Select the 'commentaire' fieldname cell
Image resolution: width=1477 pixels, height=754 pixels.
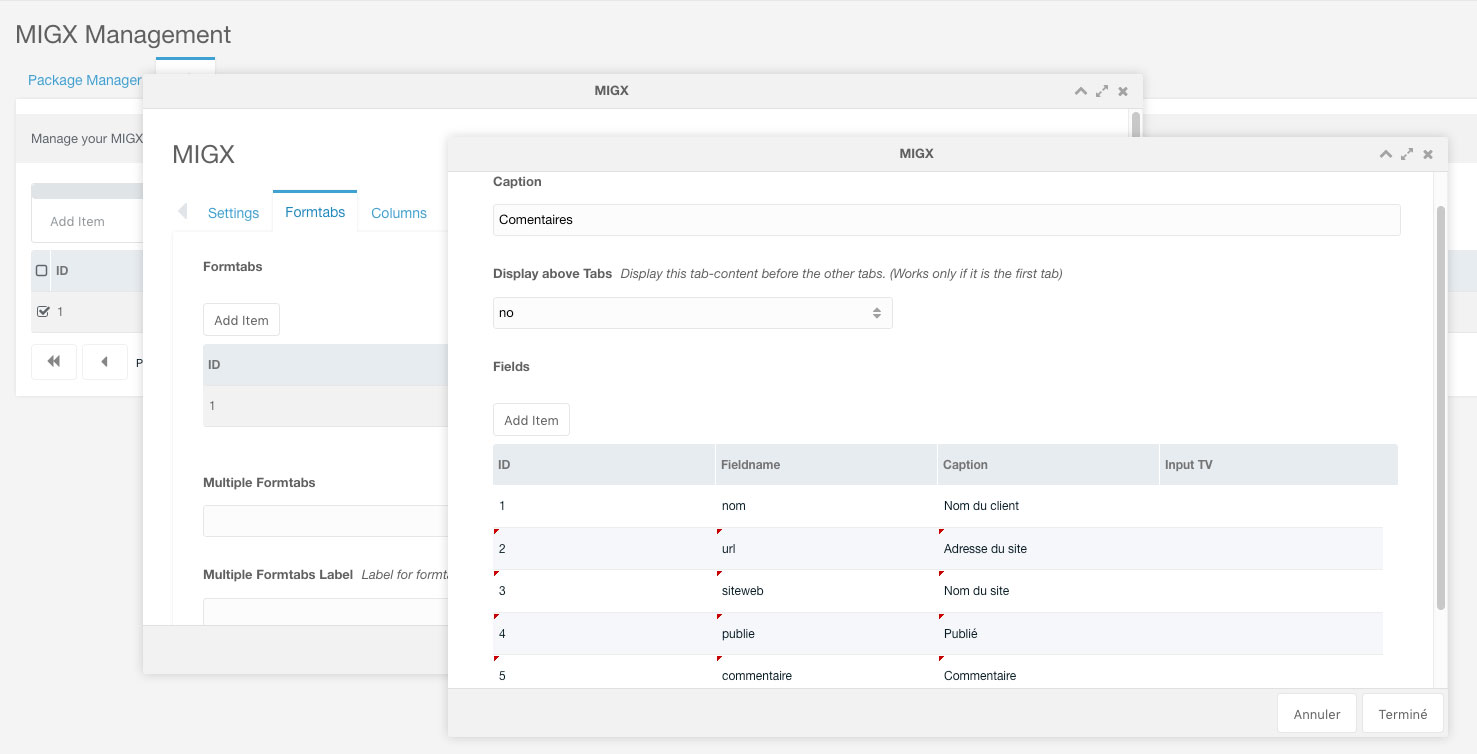click(826, 674)
